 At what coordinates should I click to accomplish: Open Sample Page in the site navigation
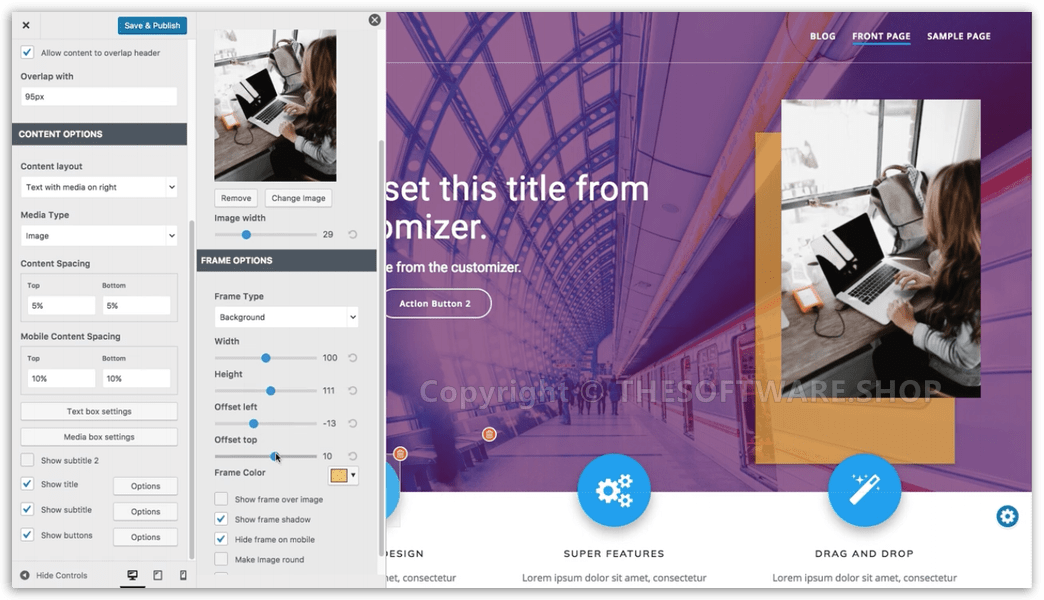[958, 36]
